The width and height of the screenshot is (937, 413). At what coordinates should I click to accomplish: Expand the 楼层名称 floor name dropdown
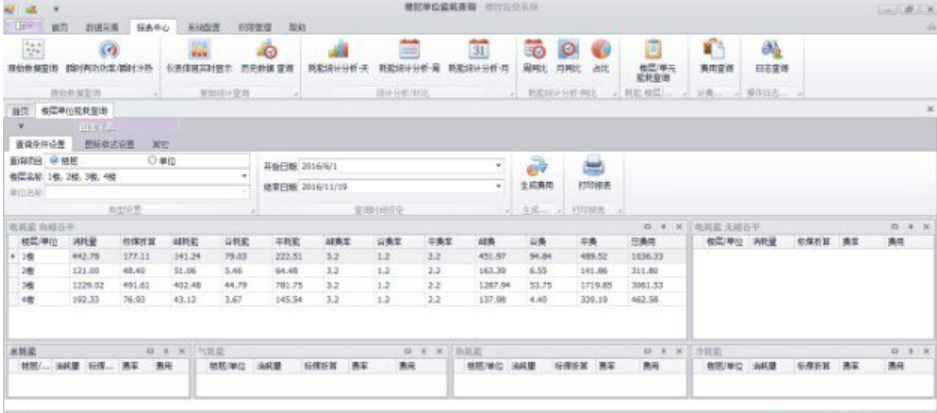pyautogui.click(x=244, y=176)
